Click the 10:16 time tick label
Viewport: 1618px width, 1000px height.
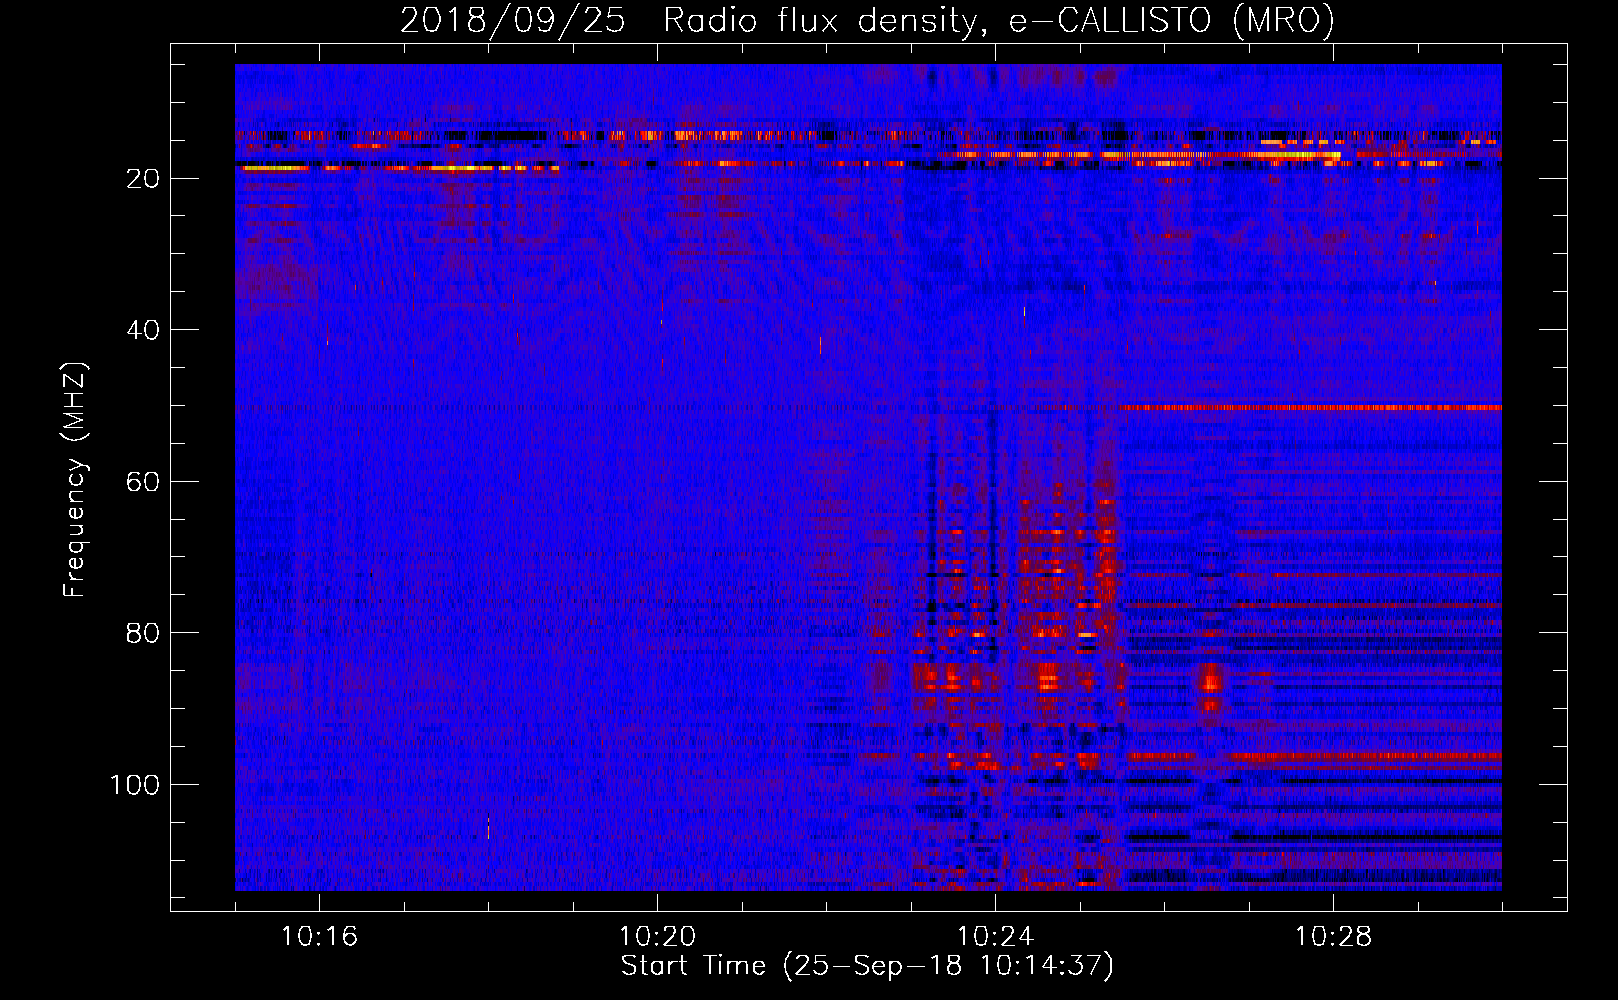pos(319,936)
